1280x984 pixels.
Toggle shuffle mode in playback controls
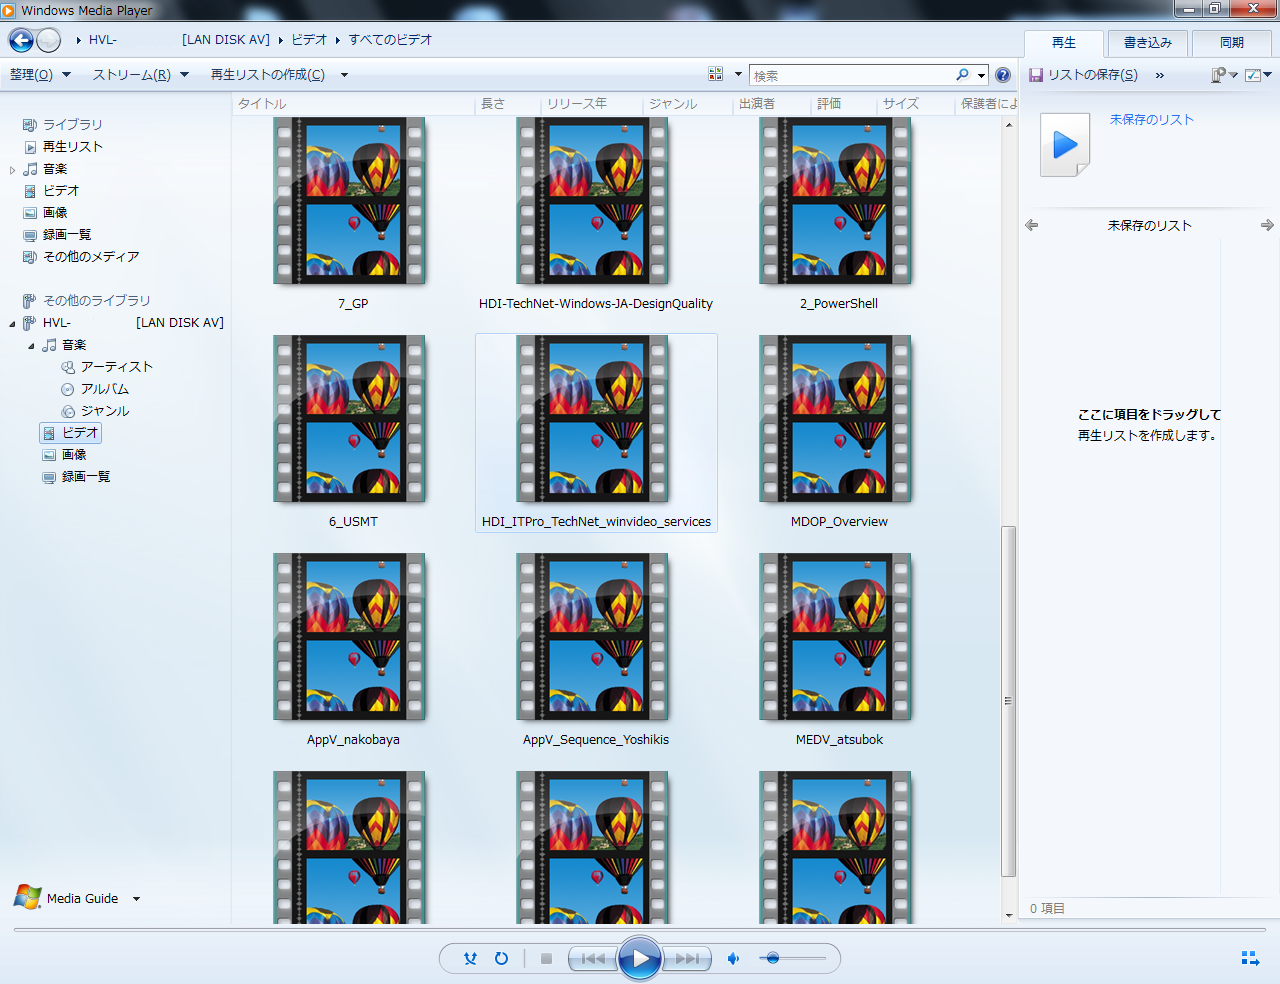click(x=470, y=959)
